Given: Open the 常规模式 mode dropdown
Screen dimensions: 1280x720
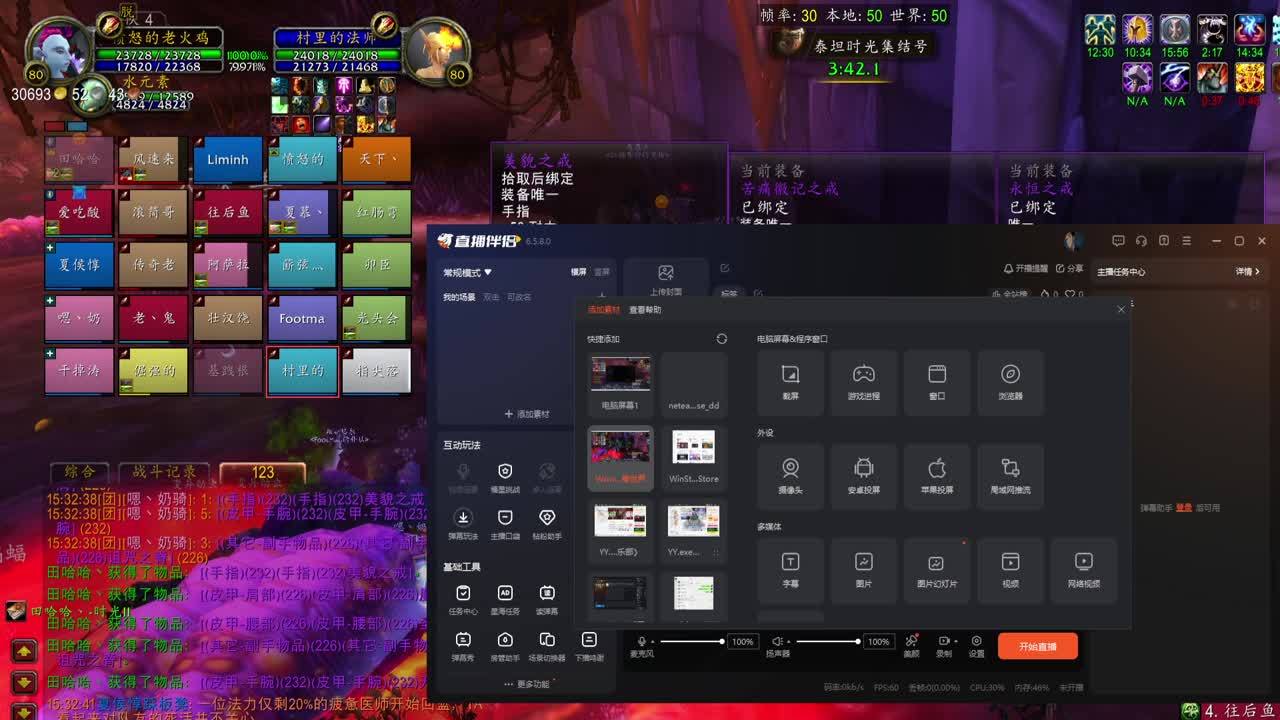Looking at the screenshot, I should (x=467, y=272).
